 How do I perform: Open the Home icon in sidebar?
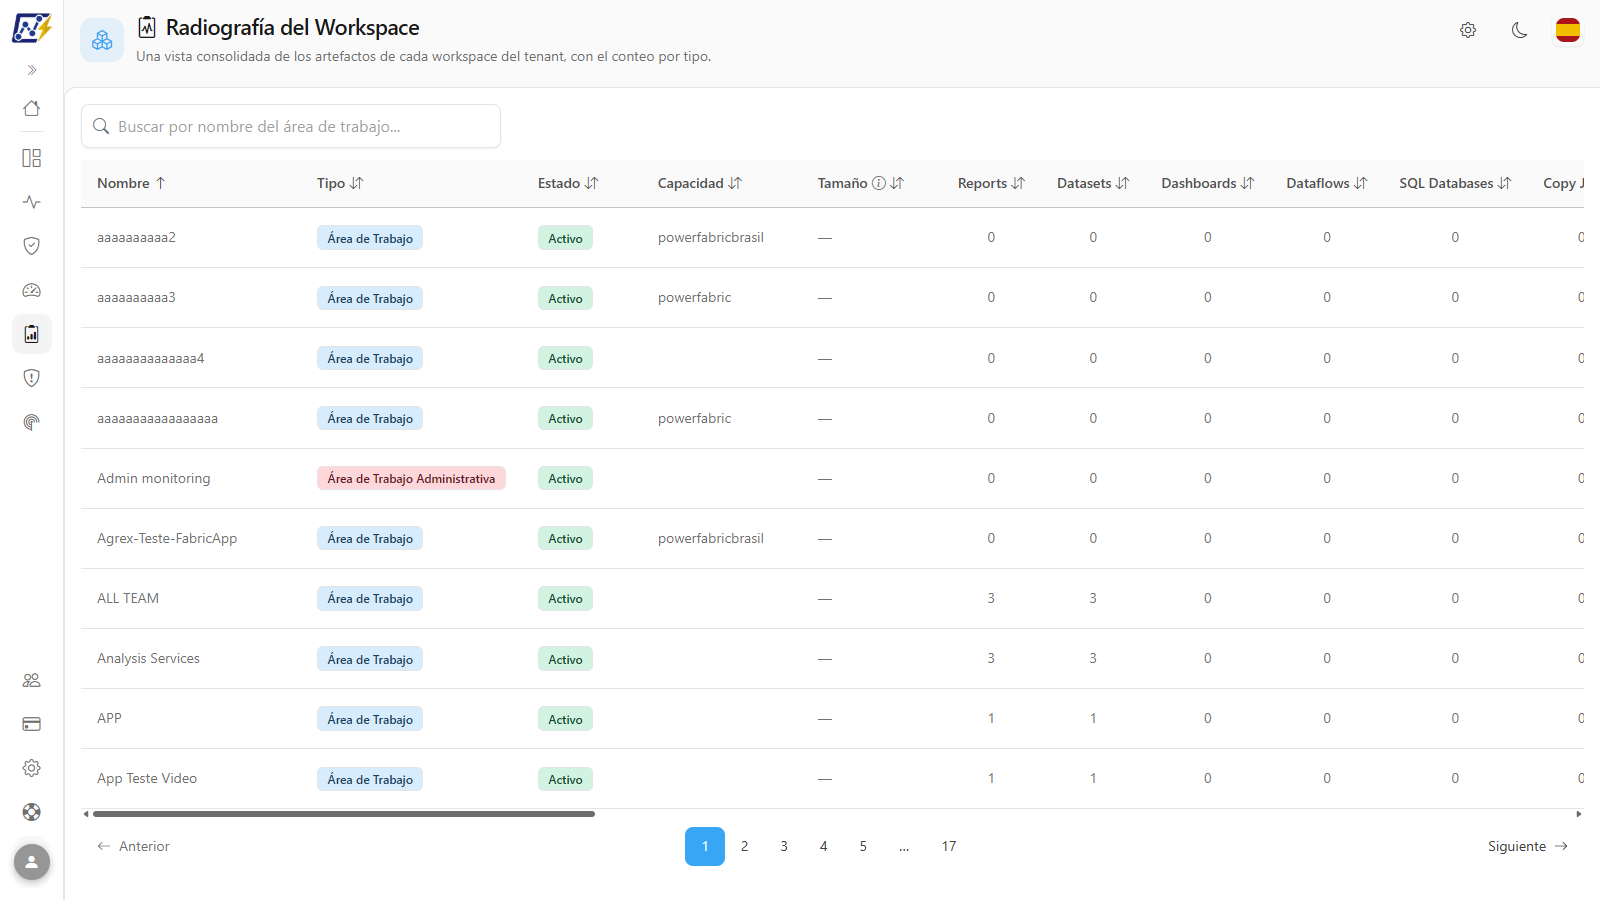[x=32, y=108]
